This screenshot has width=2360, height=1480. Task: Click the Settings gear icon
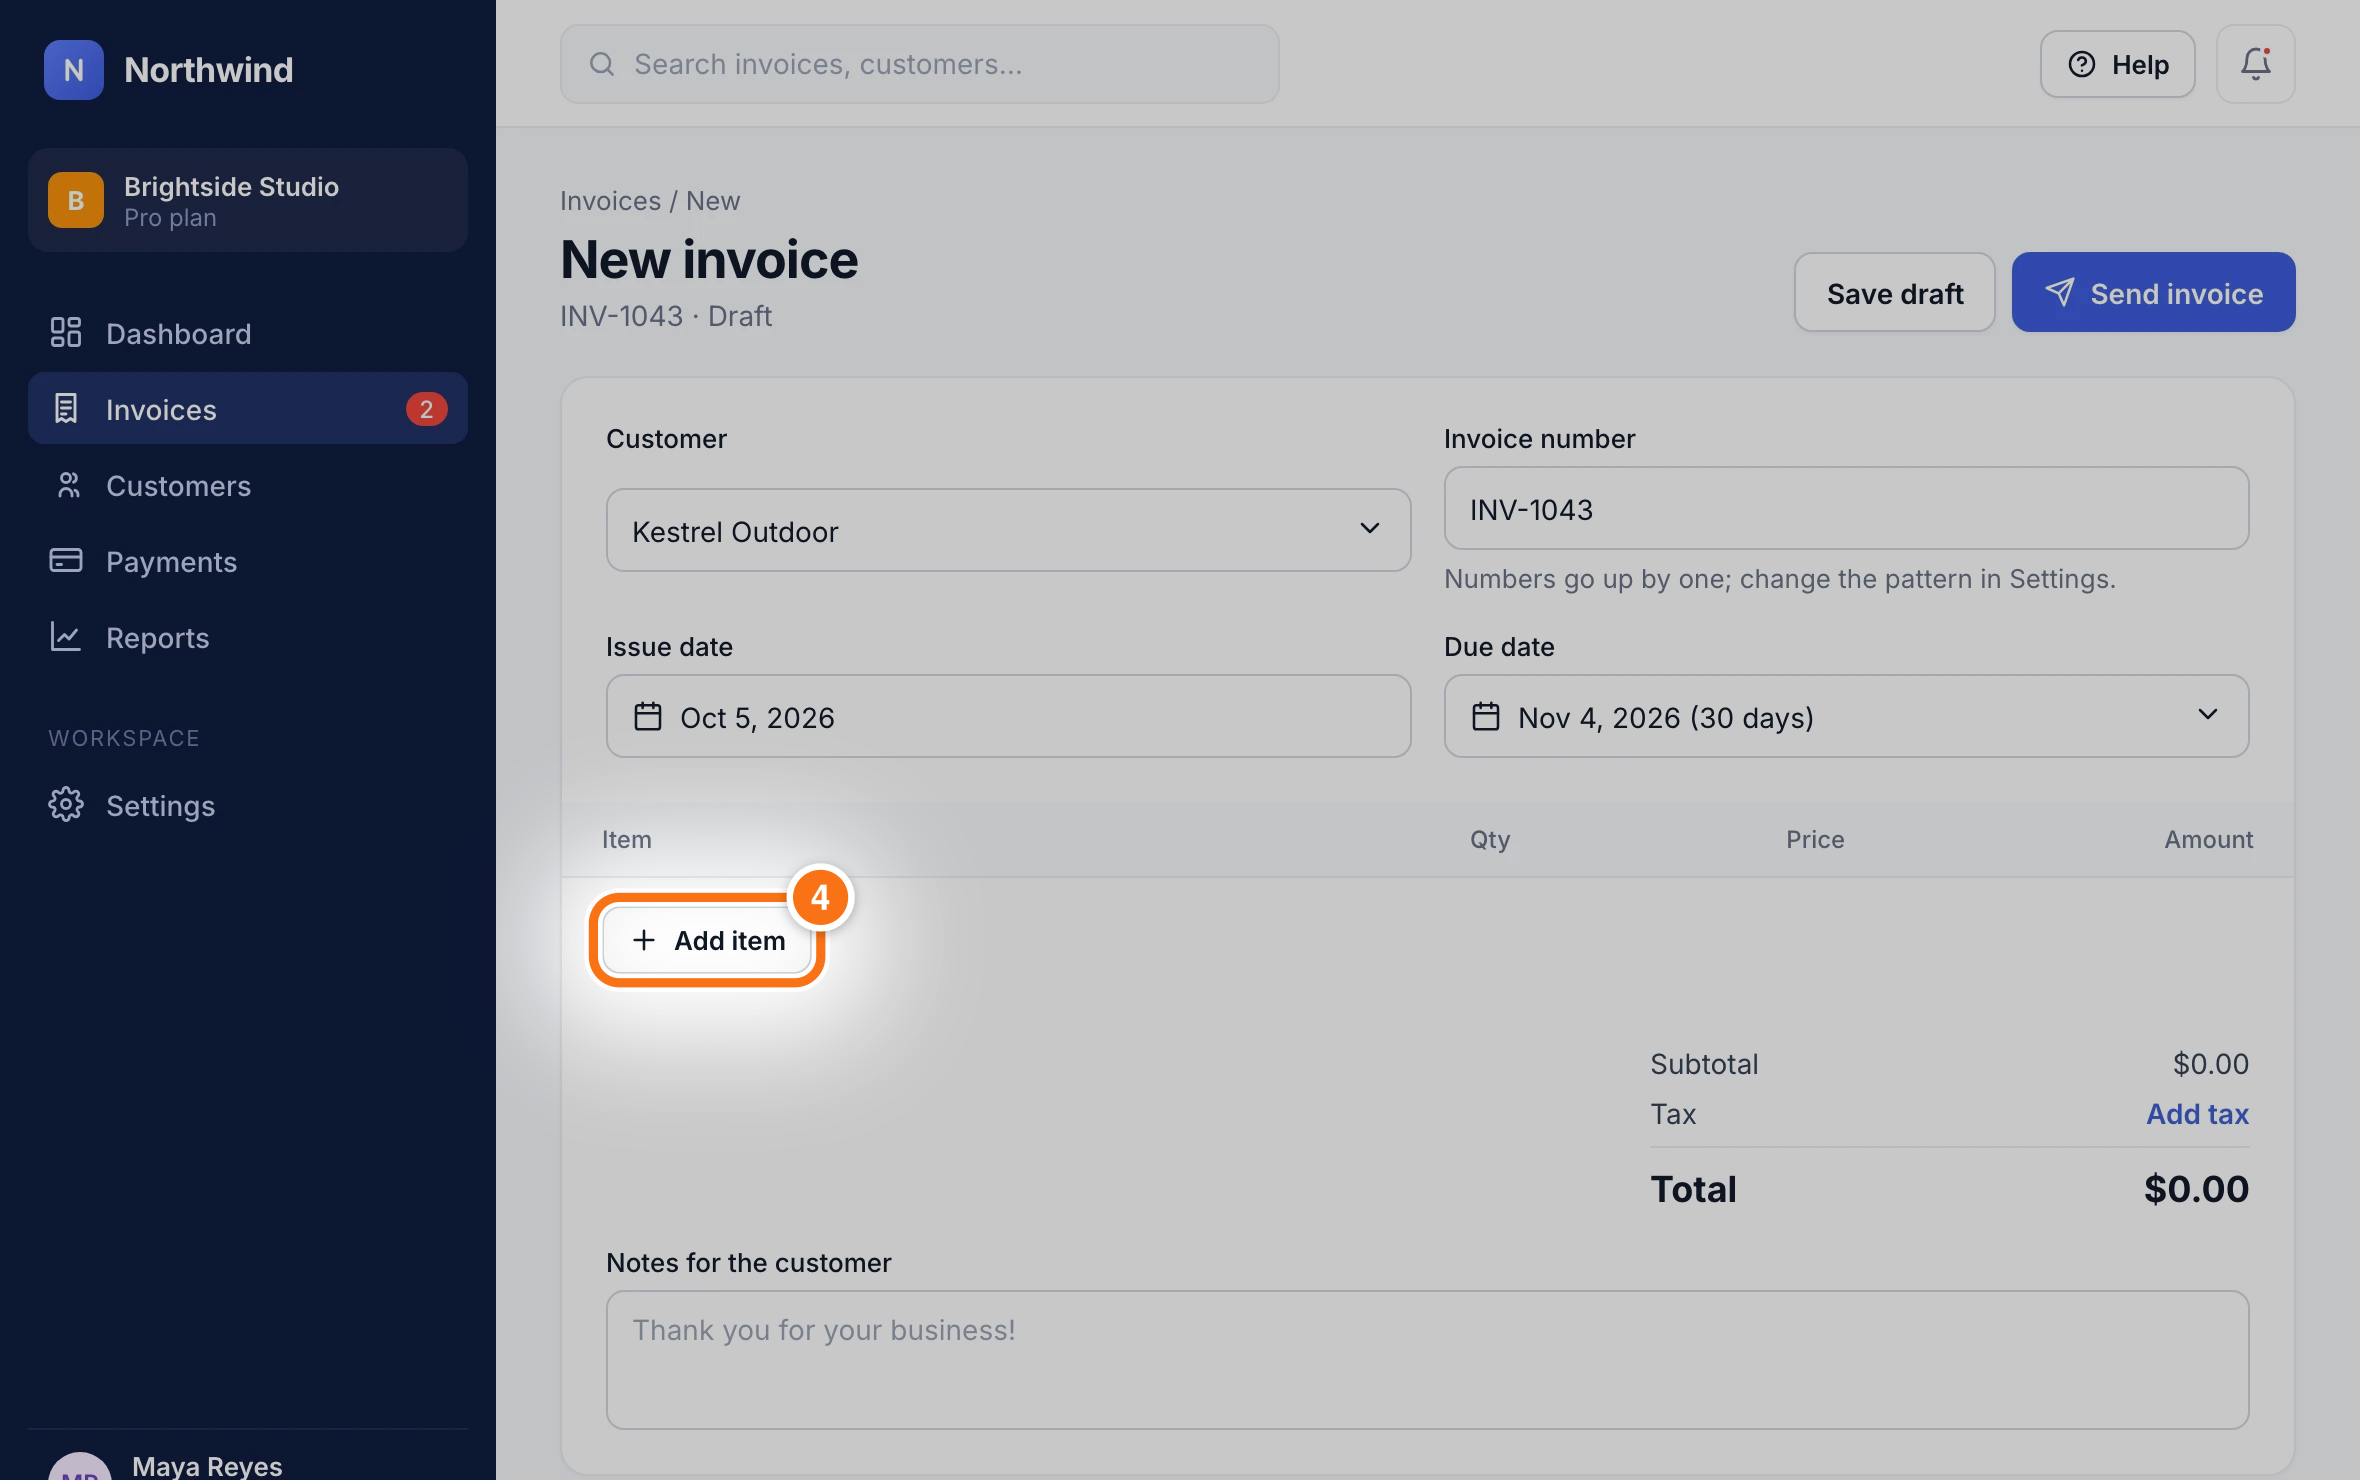pos(66,805)
